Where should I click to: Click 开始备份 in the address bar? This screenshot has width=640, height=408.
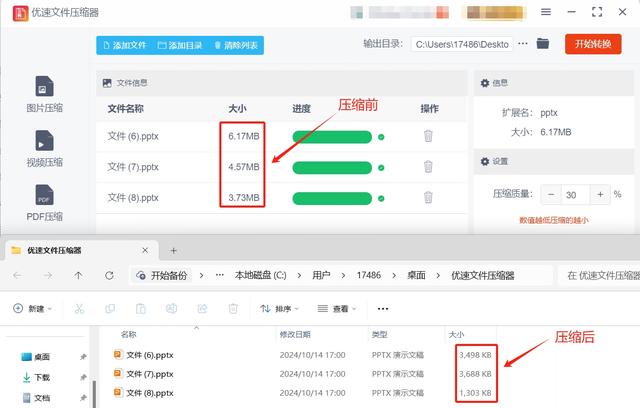[162, 276]
